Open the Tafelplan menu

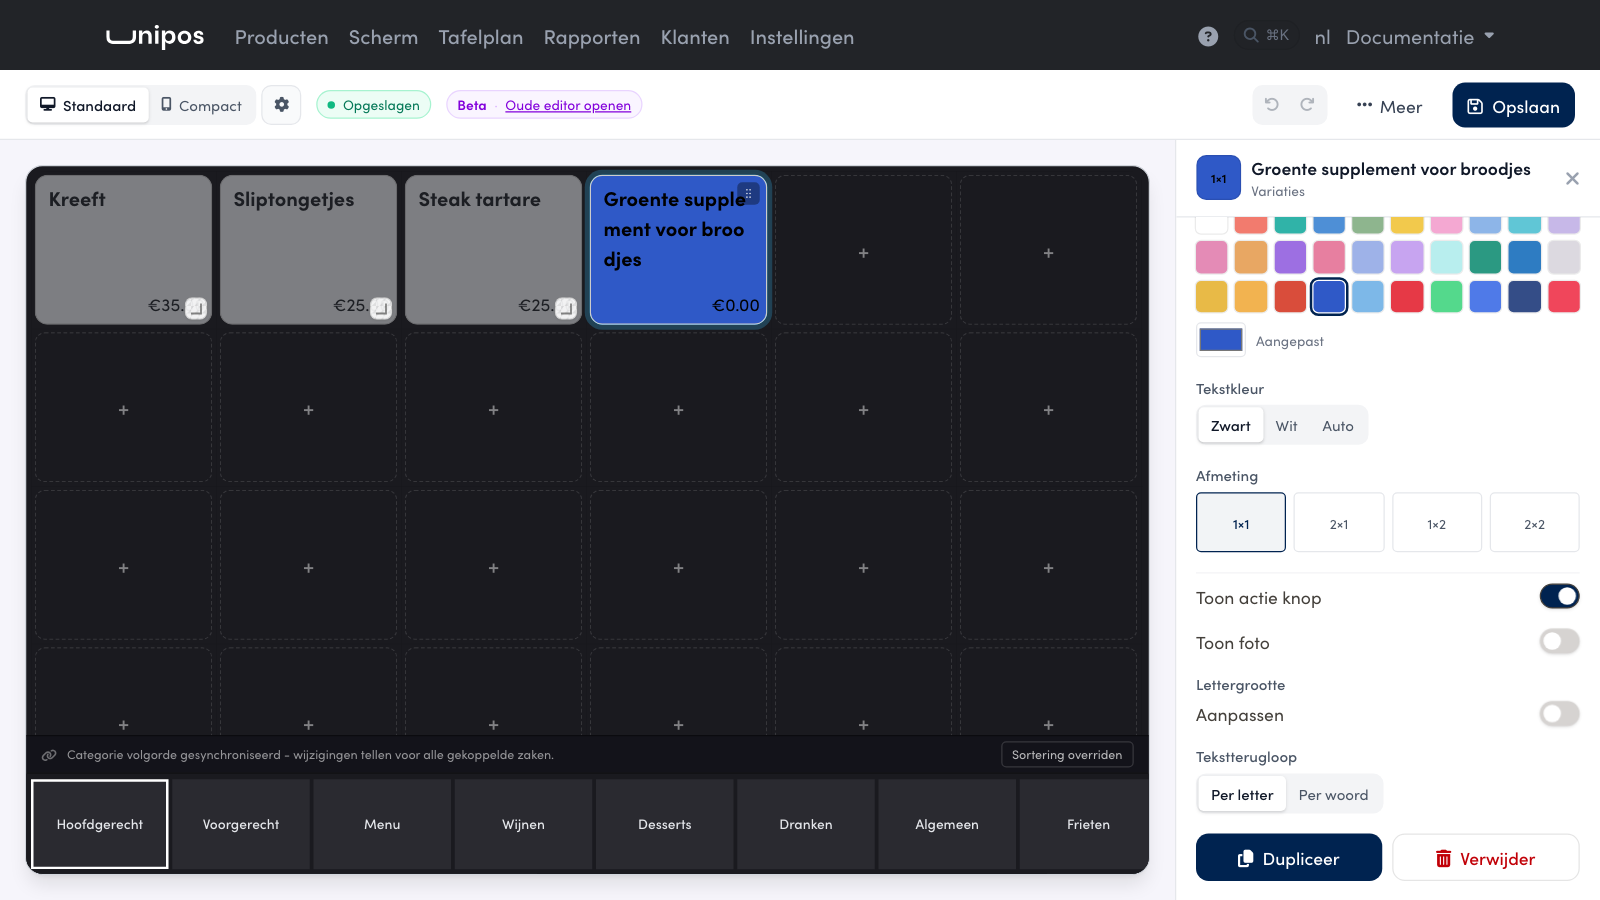481,37
